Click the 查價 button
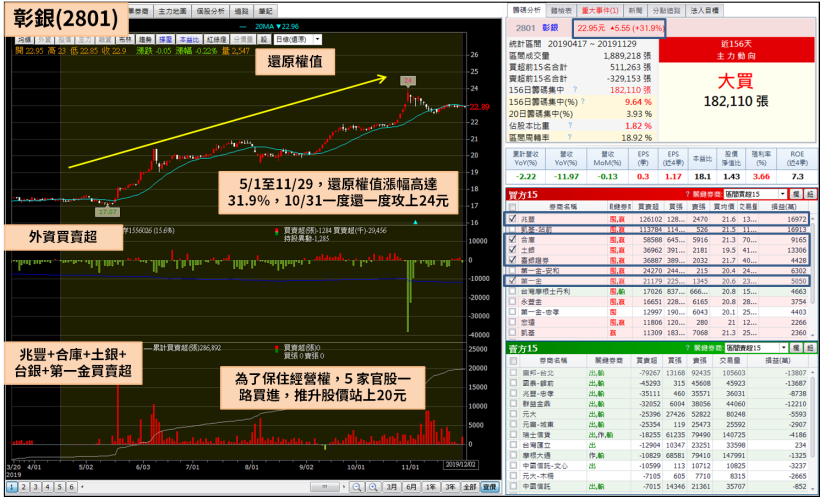This screenshot has width=820, height=497. point(489,487)
